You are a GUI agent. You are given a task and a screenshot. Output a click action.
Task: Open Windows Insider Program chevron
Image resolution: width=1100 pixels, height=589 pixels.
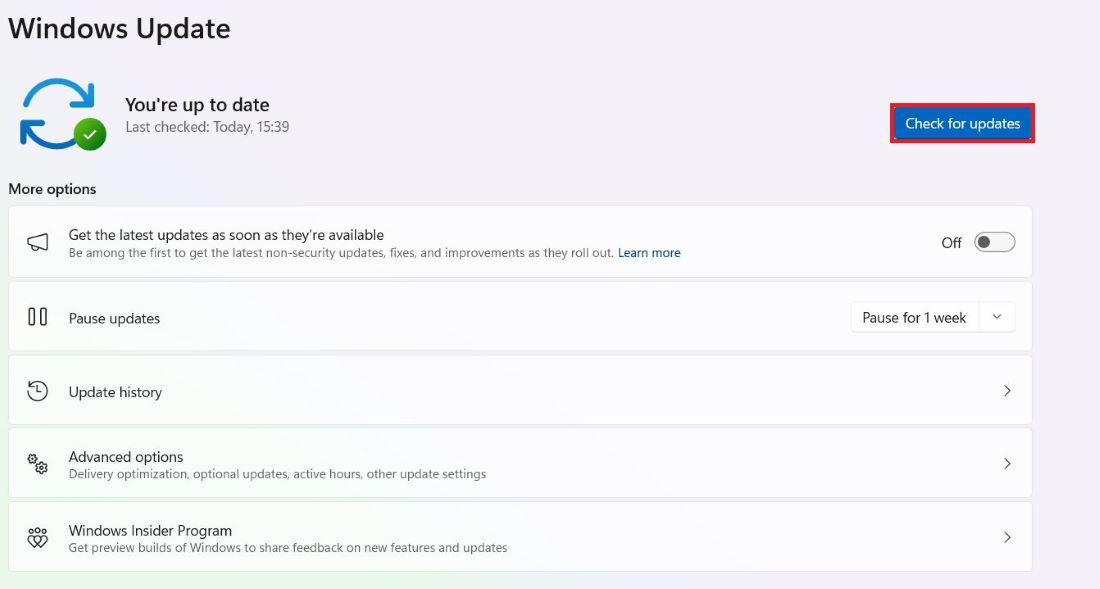[x=1007, y=537]
